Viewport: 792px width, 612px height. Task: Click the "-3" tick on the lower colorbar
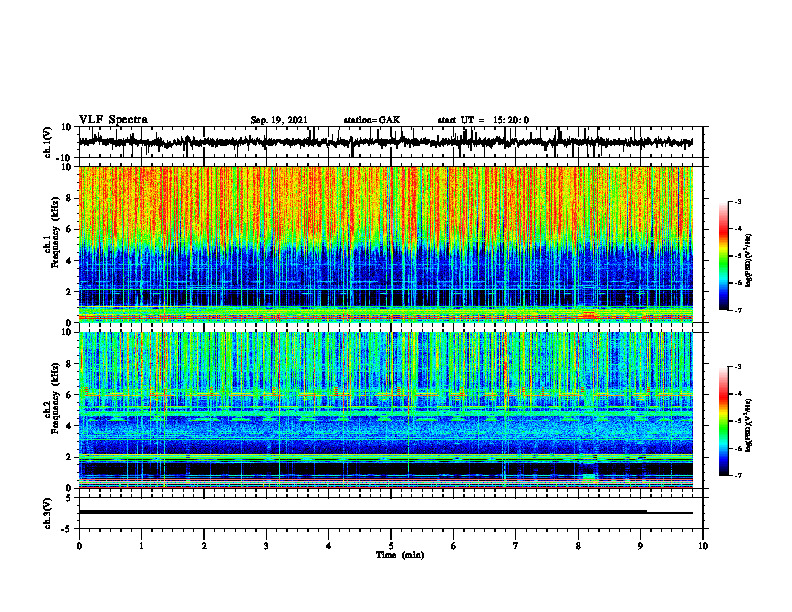point(738,367)
